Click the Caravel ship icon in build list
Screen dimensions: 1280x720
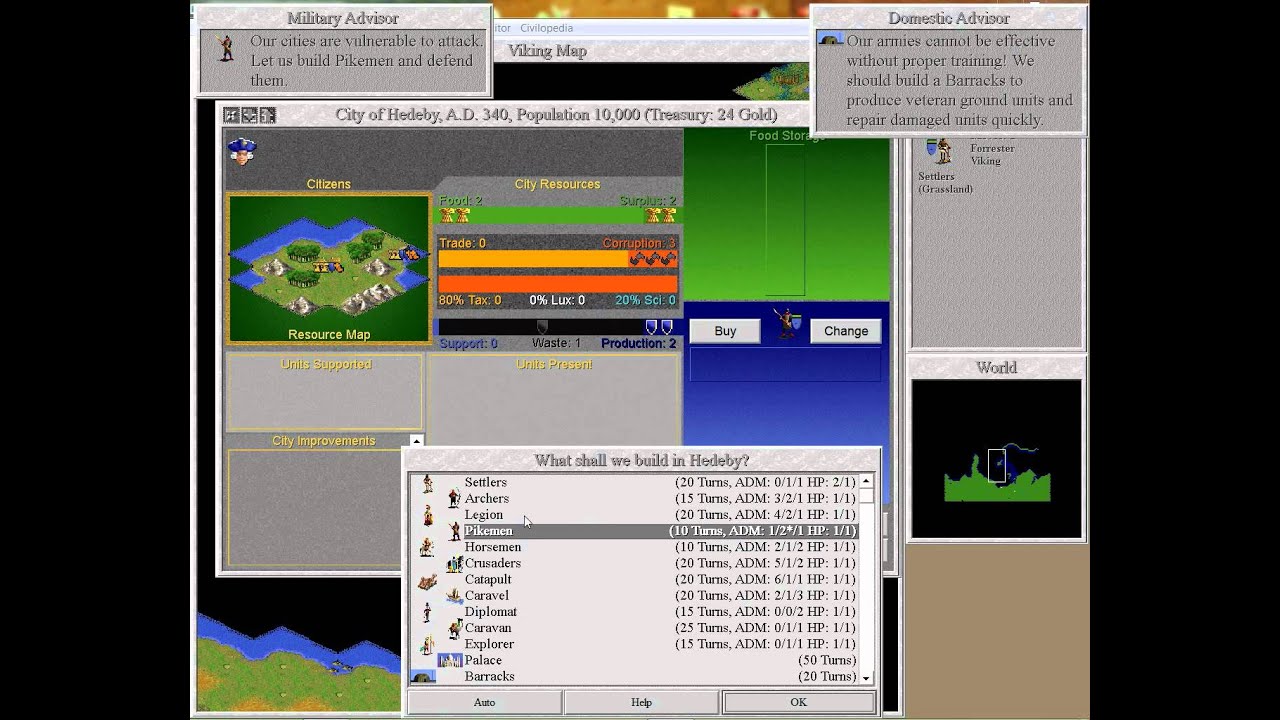point(454,596)
